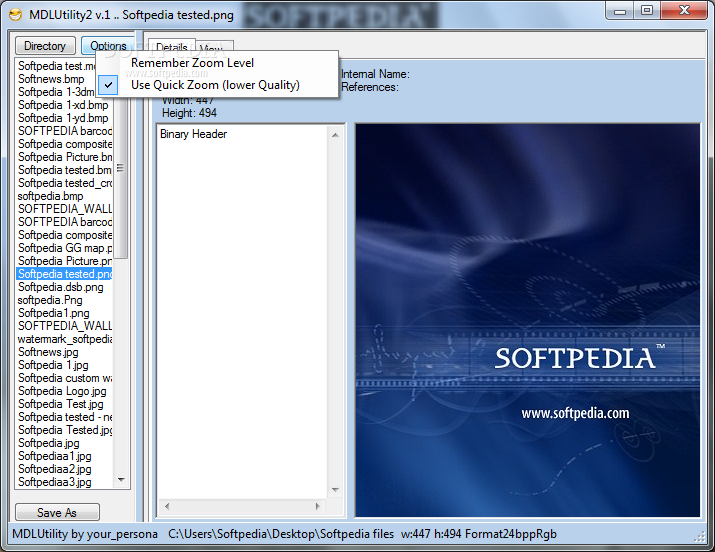Select file Softpedia.jpg

tap(49, 443)
